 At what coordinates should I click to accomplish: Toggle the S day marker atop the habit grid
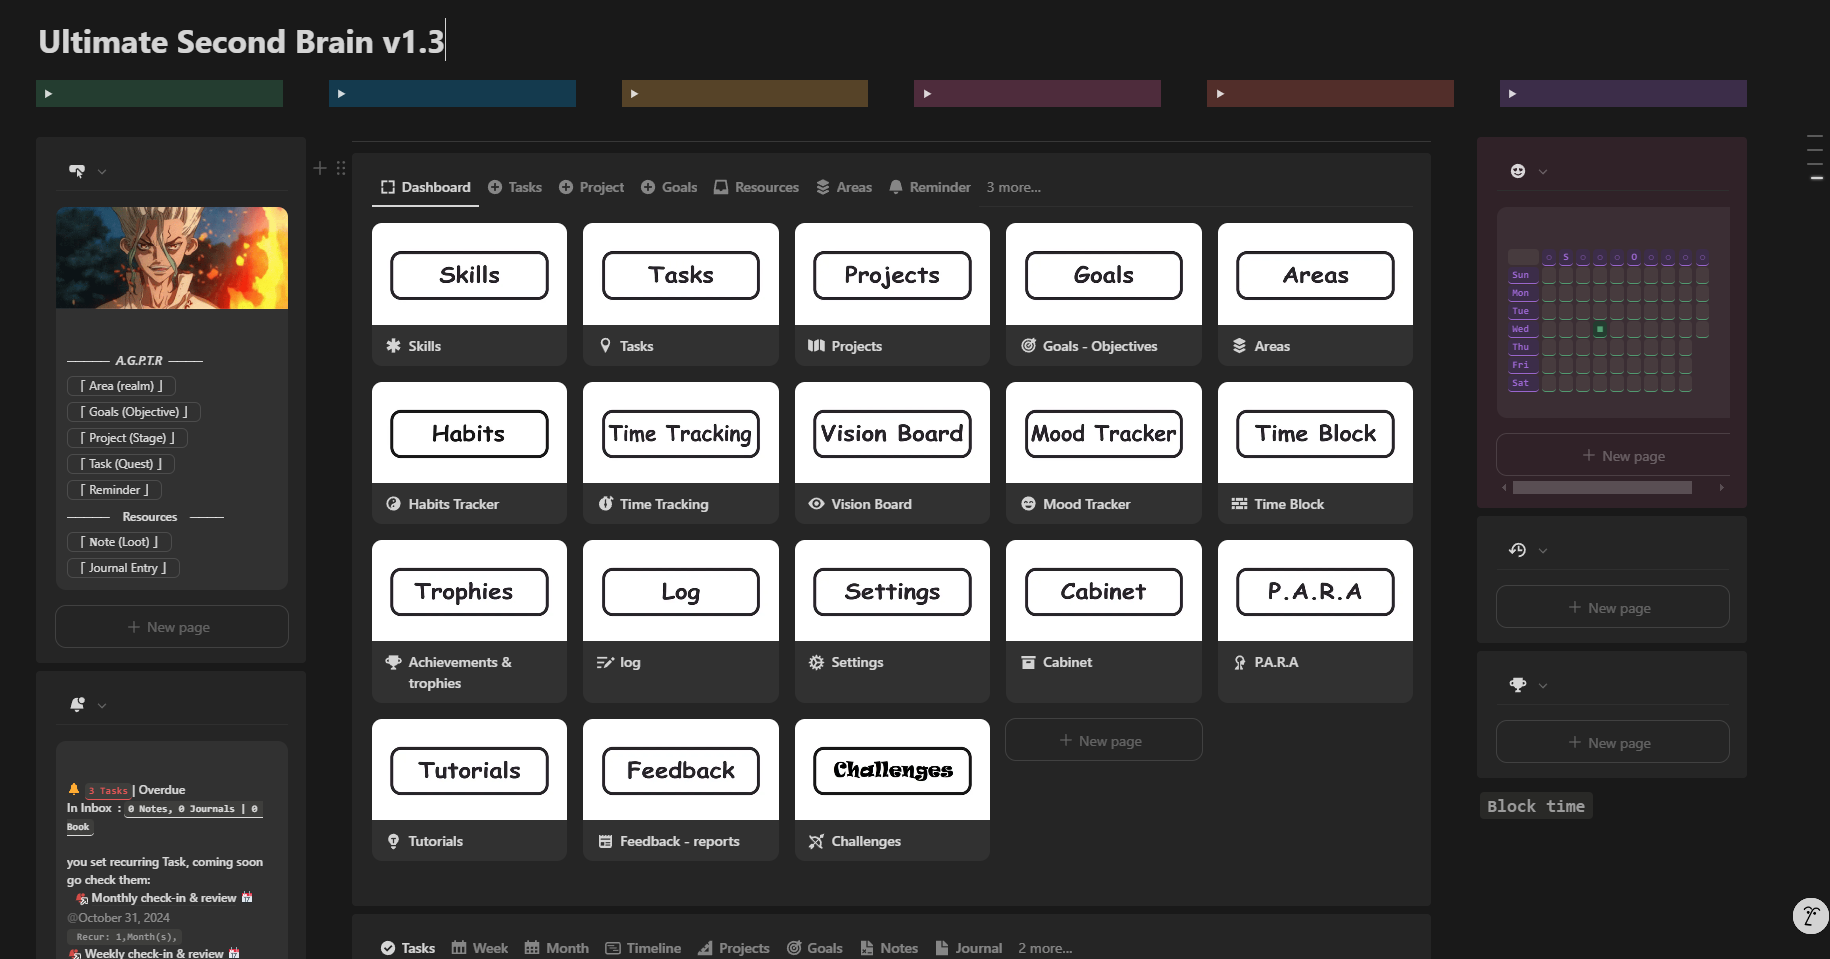1566,257
